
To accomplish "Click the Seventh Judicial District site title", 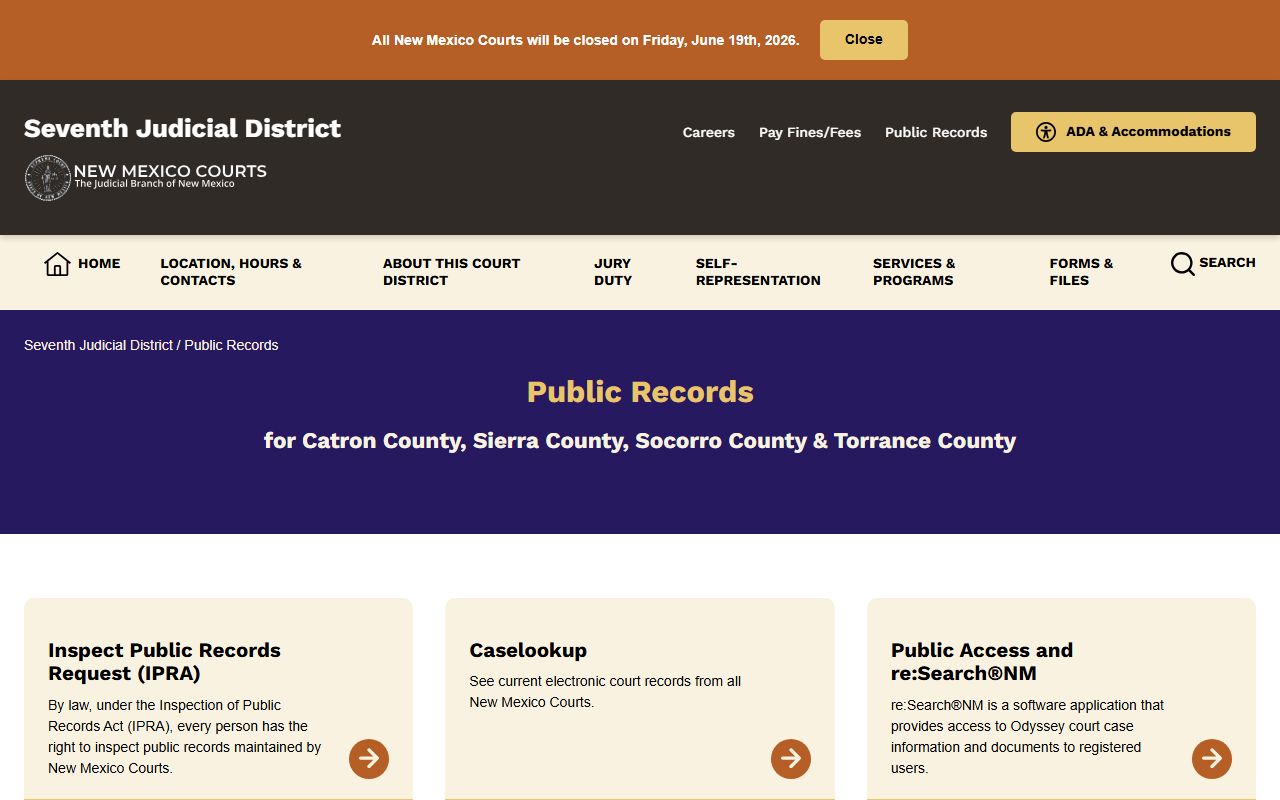I will pyautogui.click(x=182, y=128).
